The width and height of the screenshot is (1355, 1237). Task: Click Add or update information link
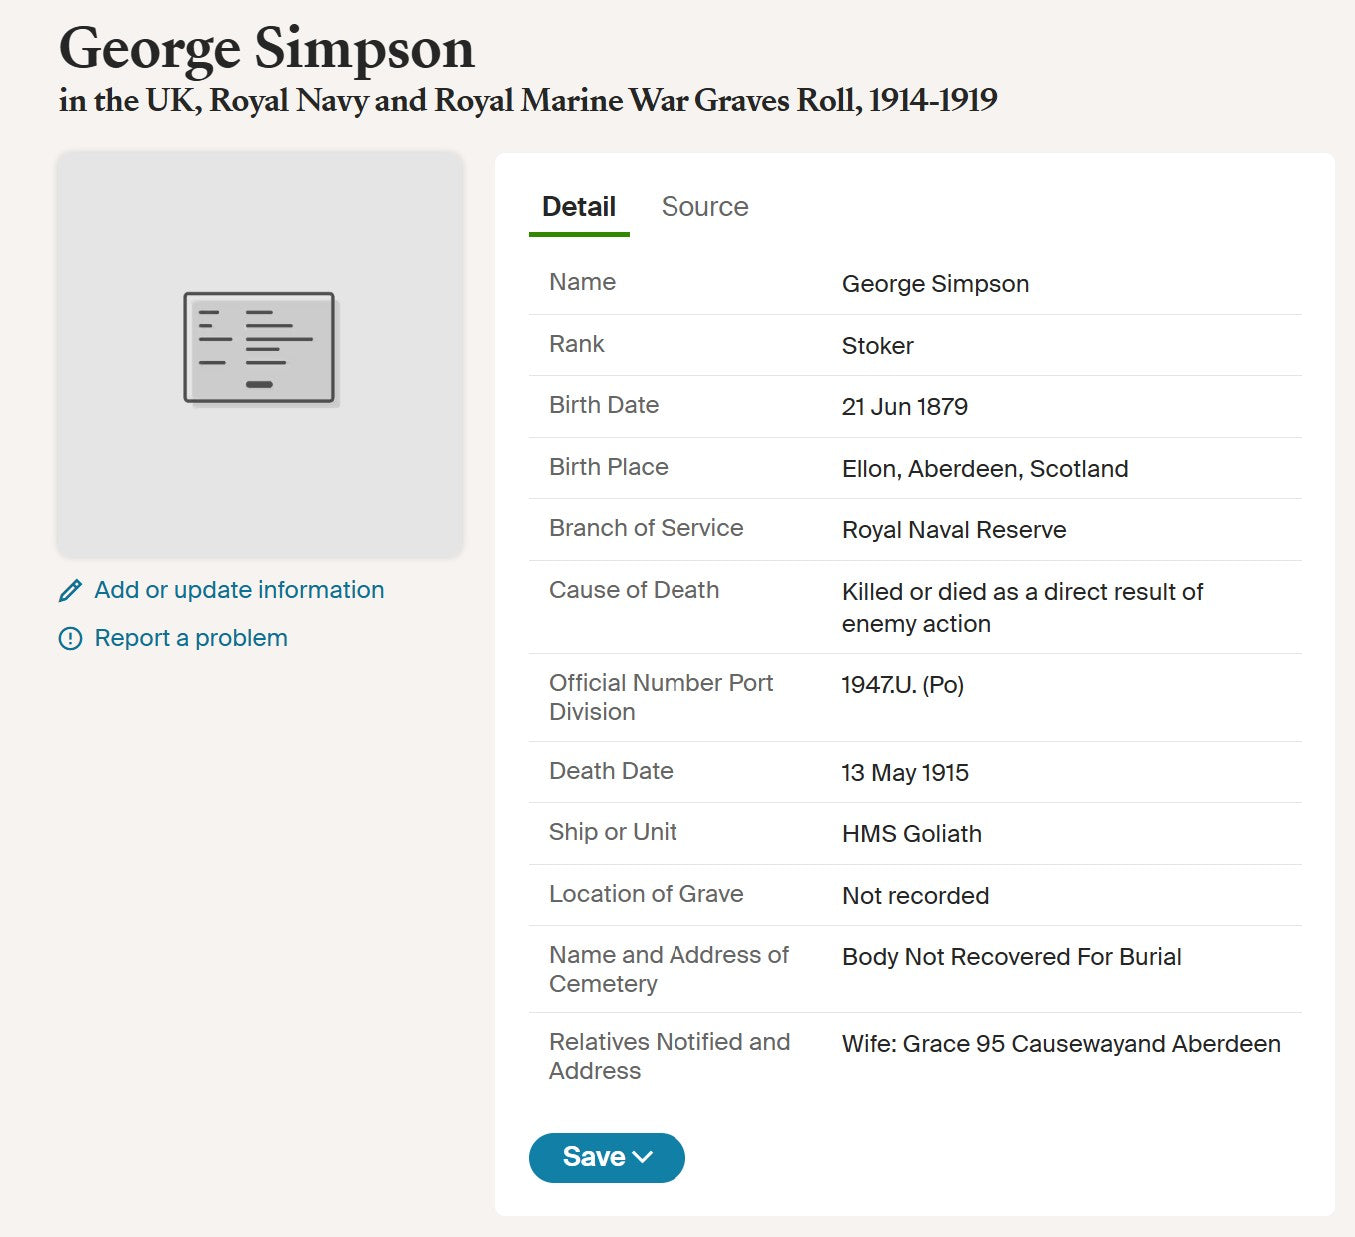pos(239,590)
